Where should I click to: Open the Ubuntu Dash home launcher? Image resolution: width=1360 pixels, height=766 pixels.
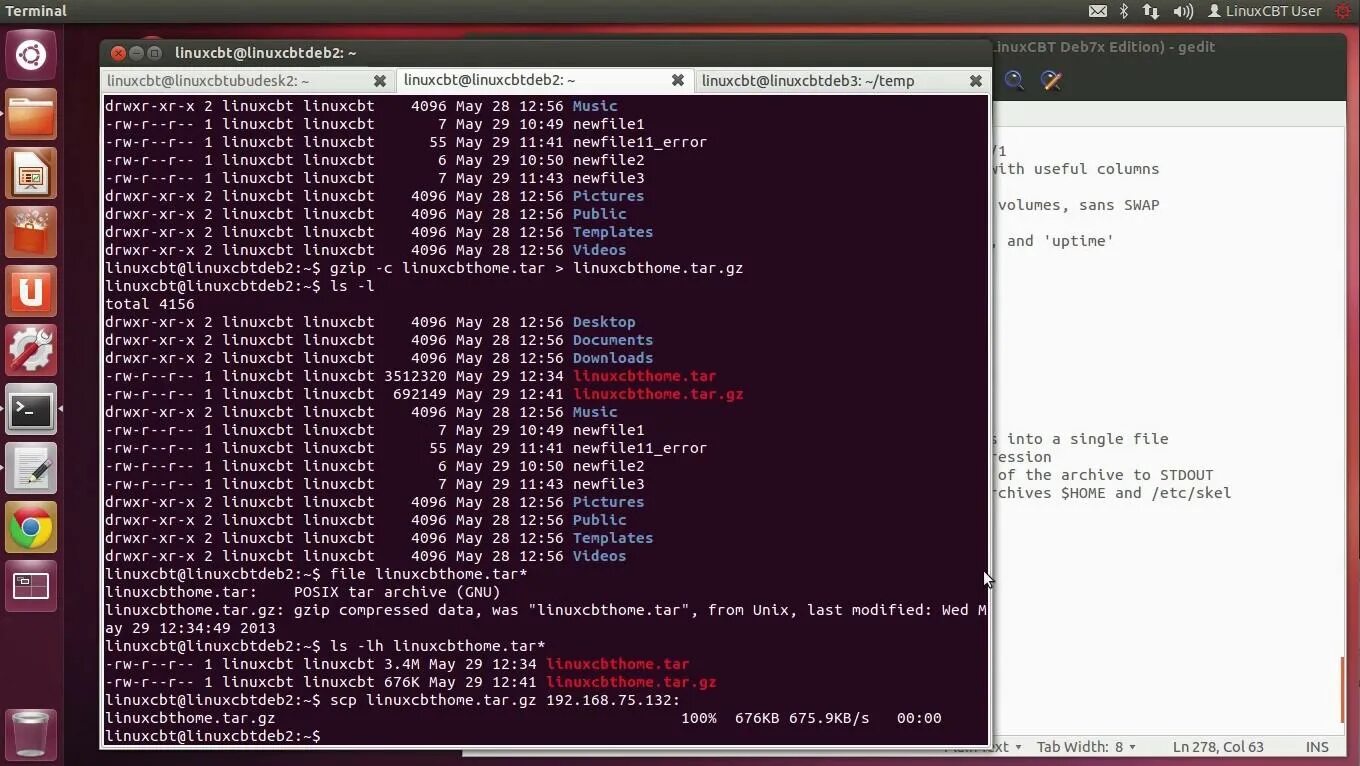point(31,55)
